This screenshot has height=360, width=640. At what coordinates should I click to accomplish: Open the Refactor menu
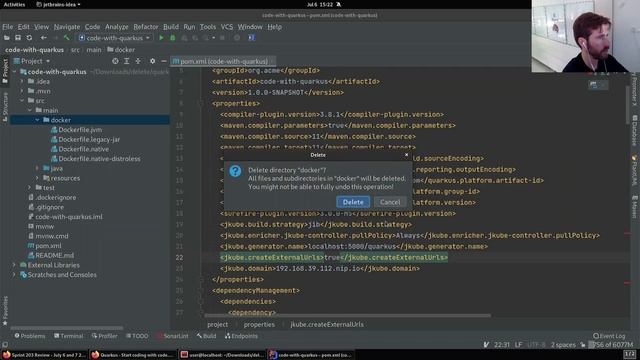146,27
